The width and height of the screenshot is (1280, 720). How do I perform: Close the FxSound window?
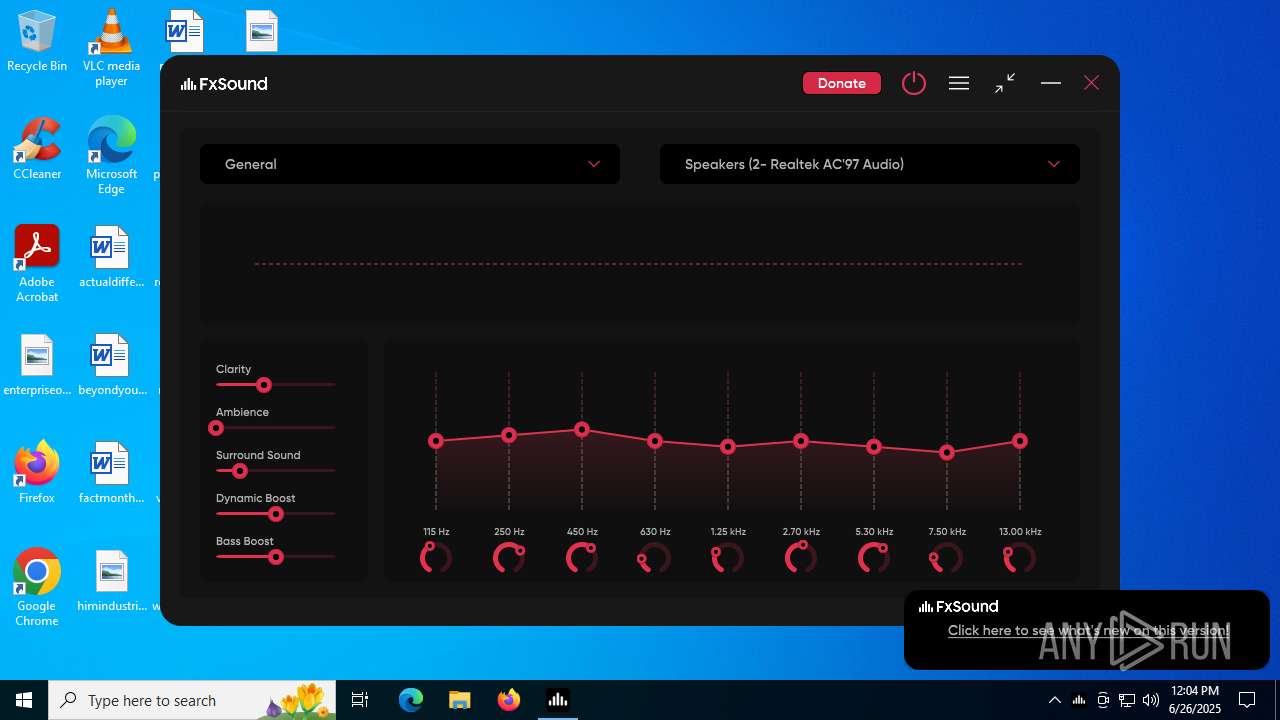coord(1092,83)
